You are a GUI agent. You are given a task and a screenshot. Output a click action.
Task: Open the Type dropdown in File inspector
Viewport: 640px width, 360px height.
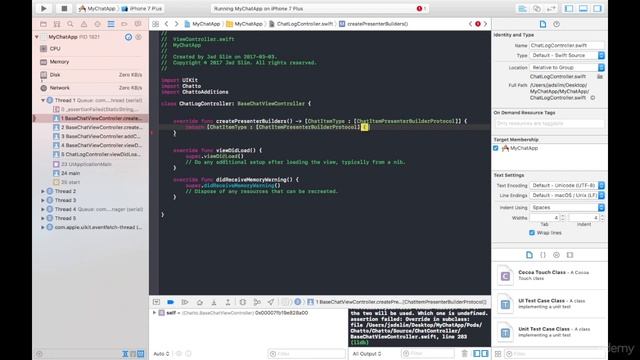click(567, 55)
